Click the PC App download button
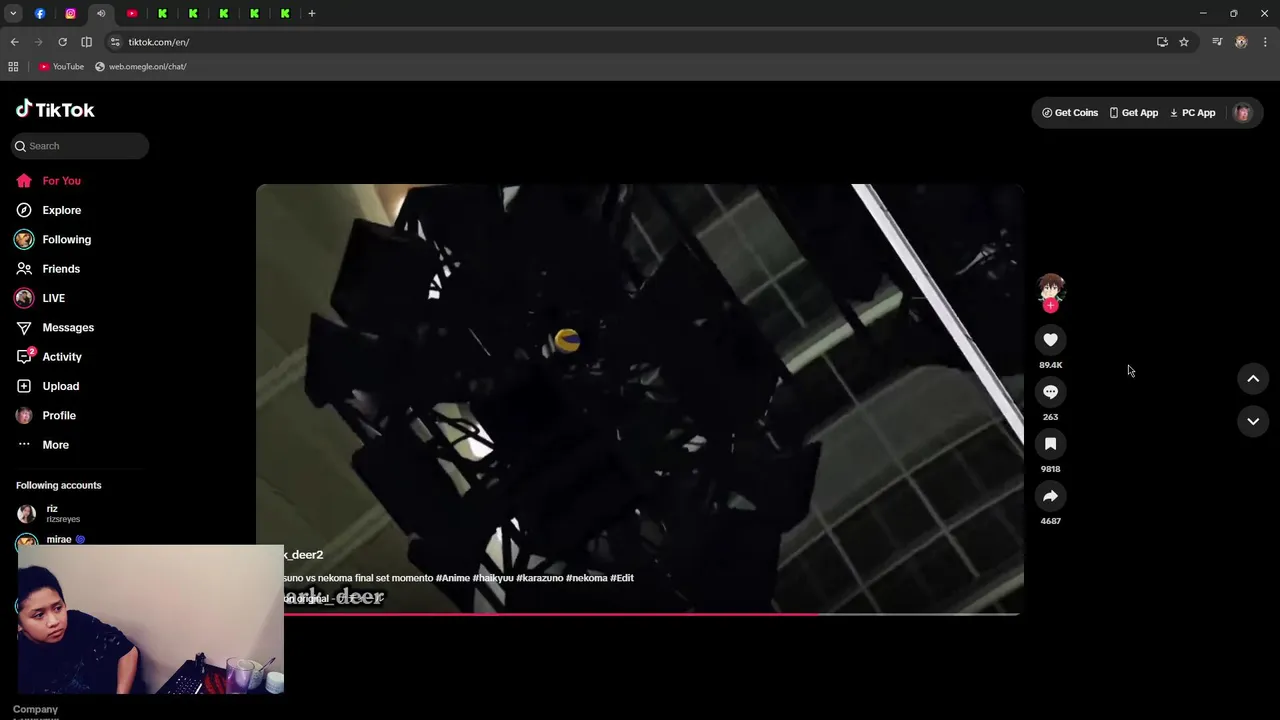Screen dimensions: 1280x720 coord(1193,113)
